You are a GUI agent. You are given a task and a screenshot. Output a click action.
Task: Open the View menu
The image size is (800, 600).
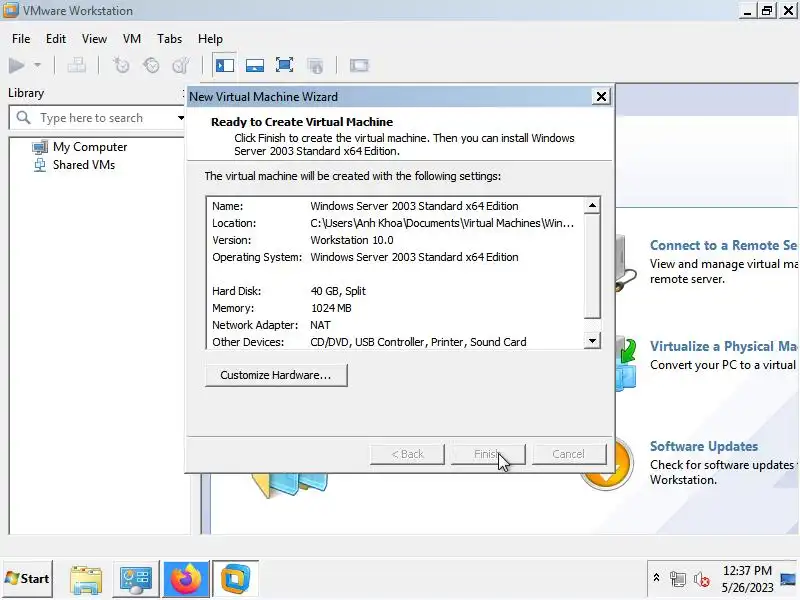(x=94, y=39)
